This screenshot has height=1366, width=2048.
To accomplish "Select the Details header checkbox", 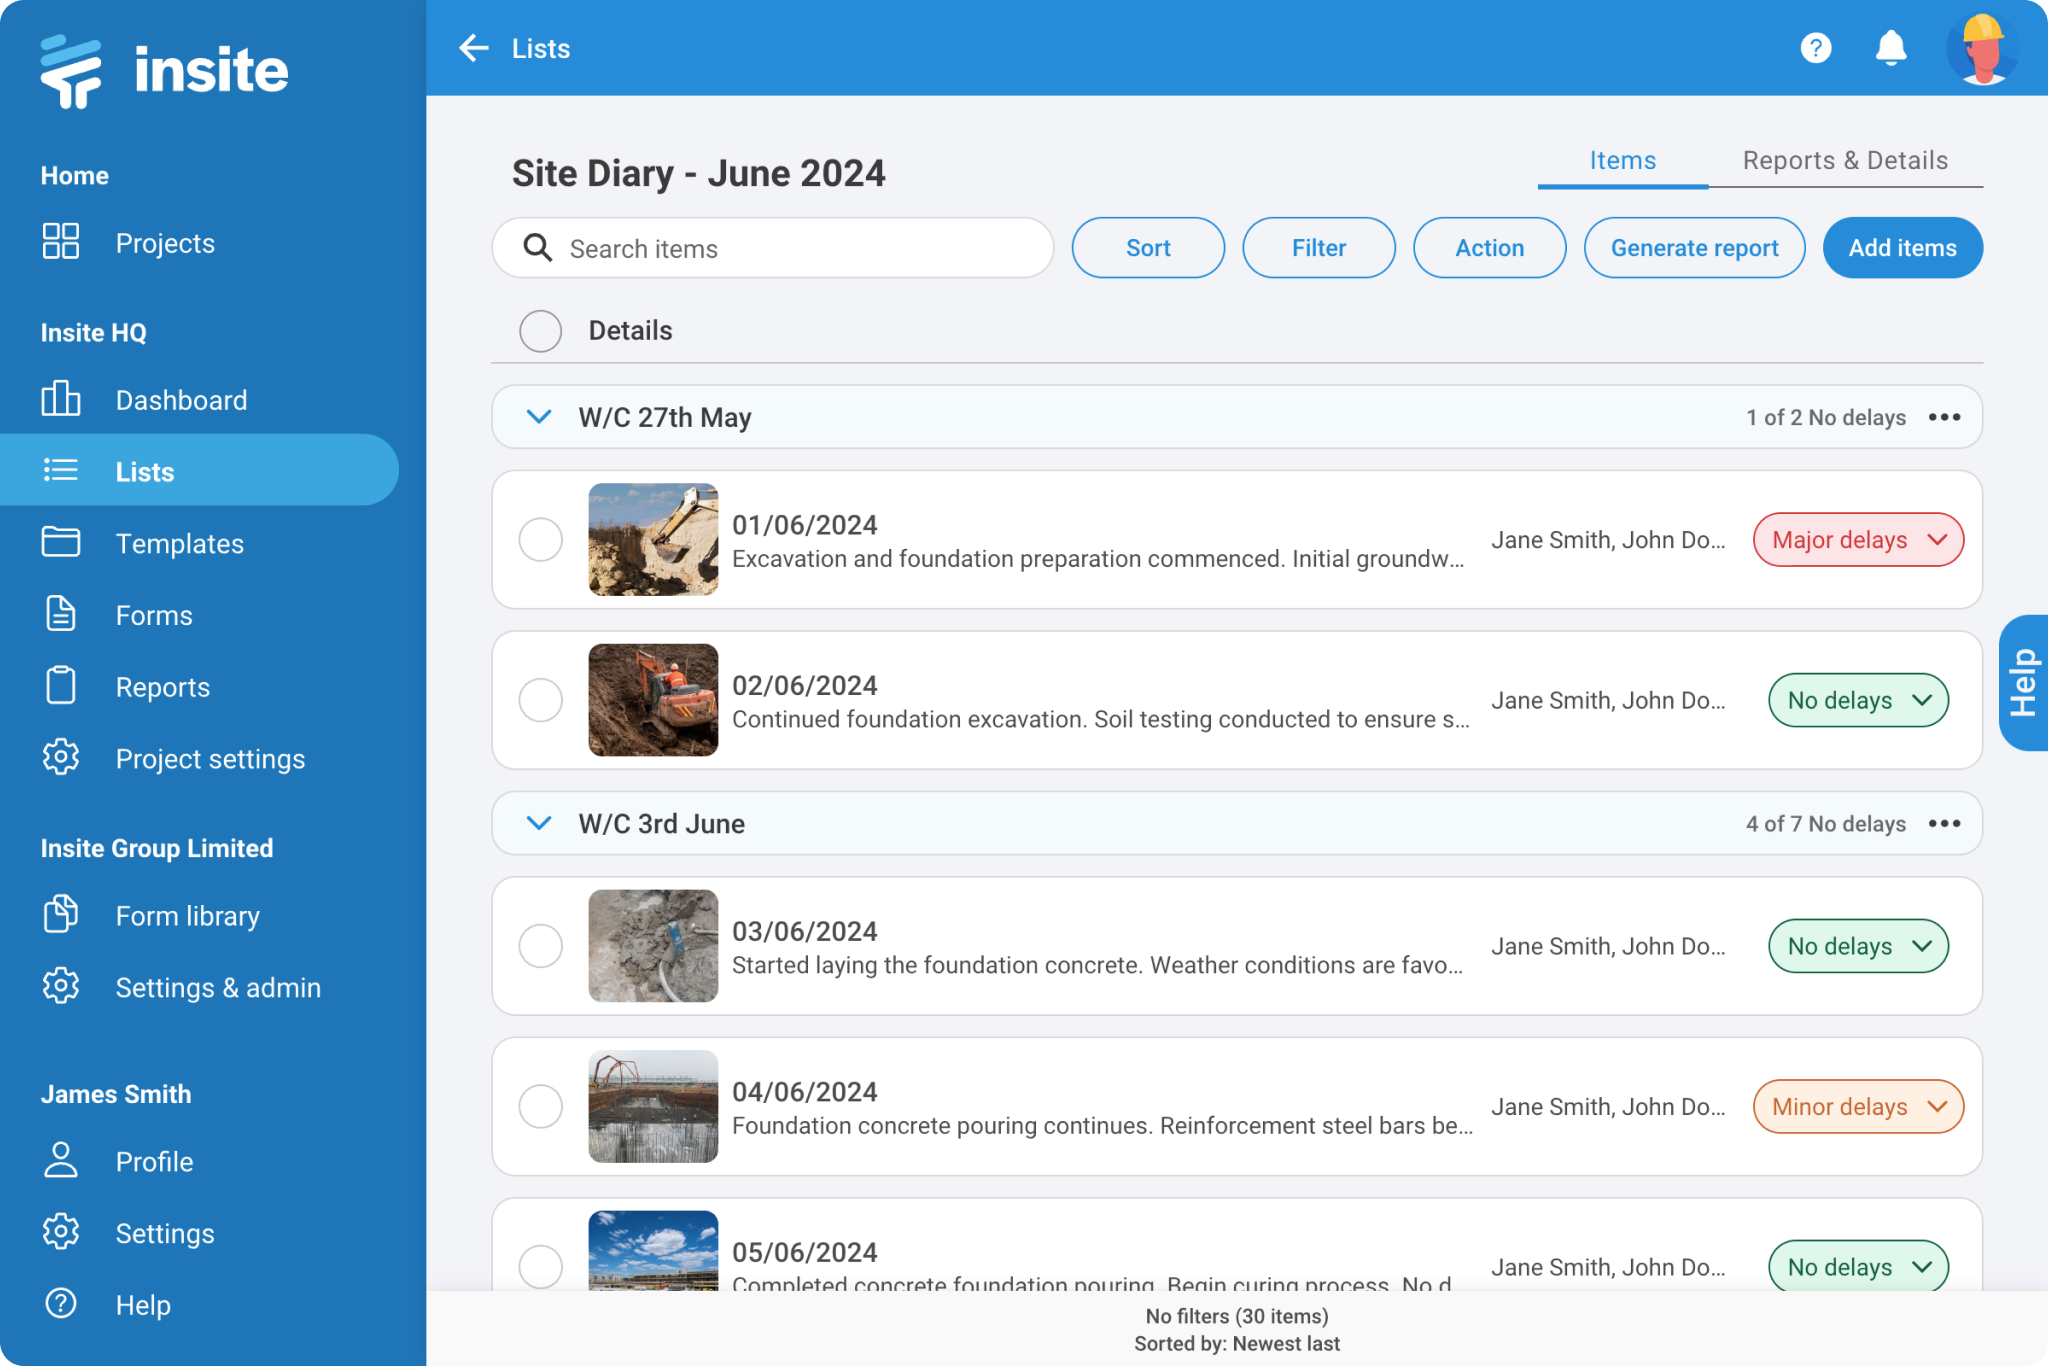I will coord(541,330).
